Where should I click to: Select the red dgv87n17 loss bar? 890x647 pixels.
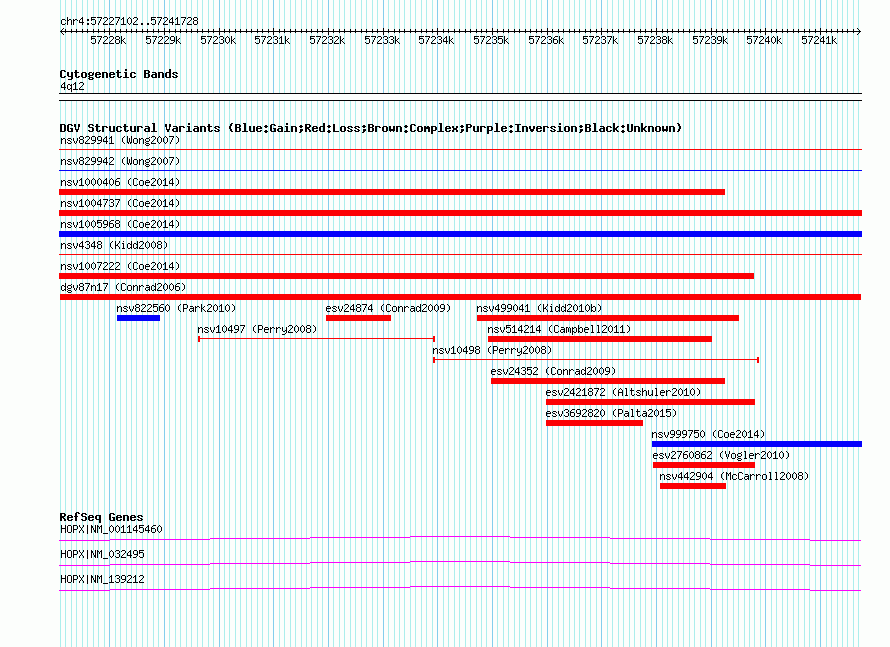point(460,297)
